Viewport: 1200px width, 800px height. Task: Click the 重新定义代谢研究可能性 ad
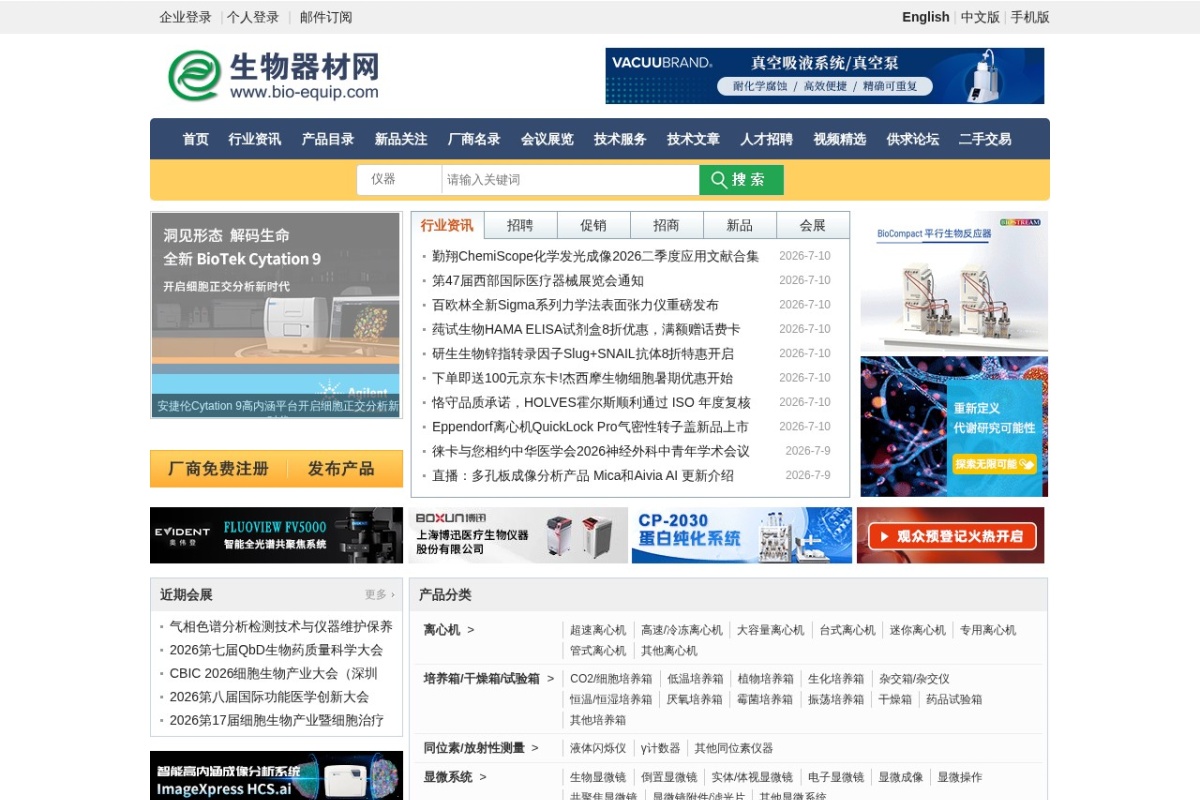point(954,426)
